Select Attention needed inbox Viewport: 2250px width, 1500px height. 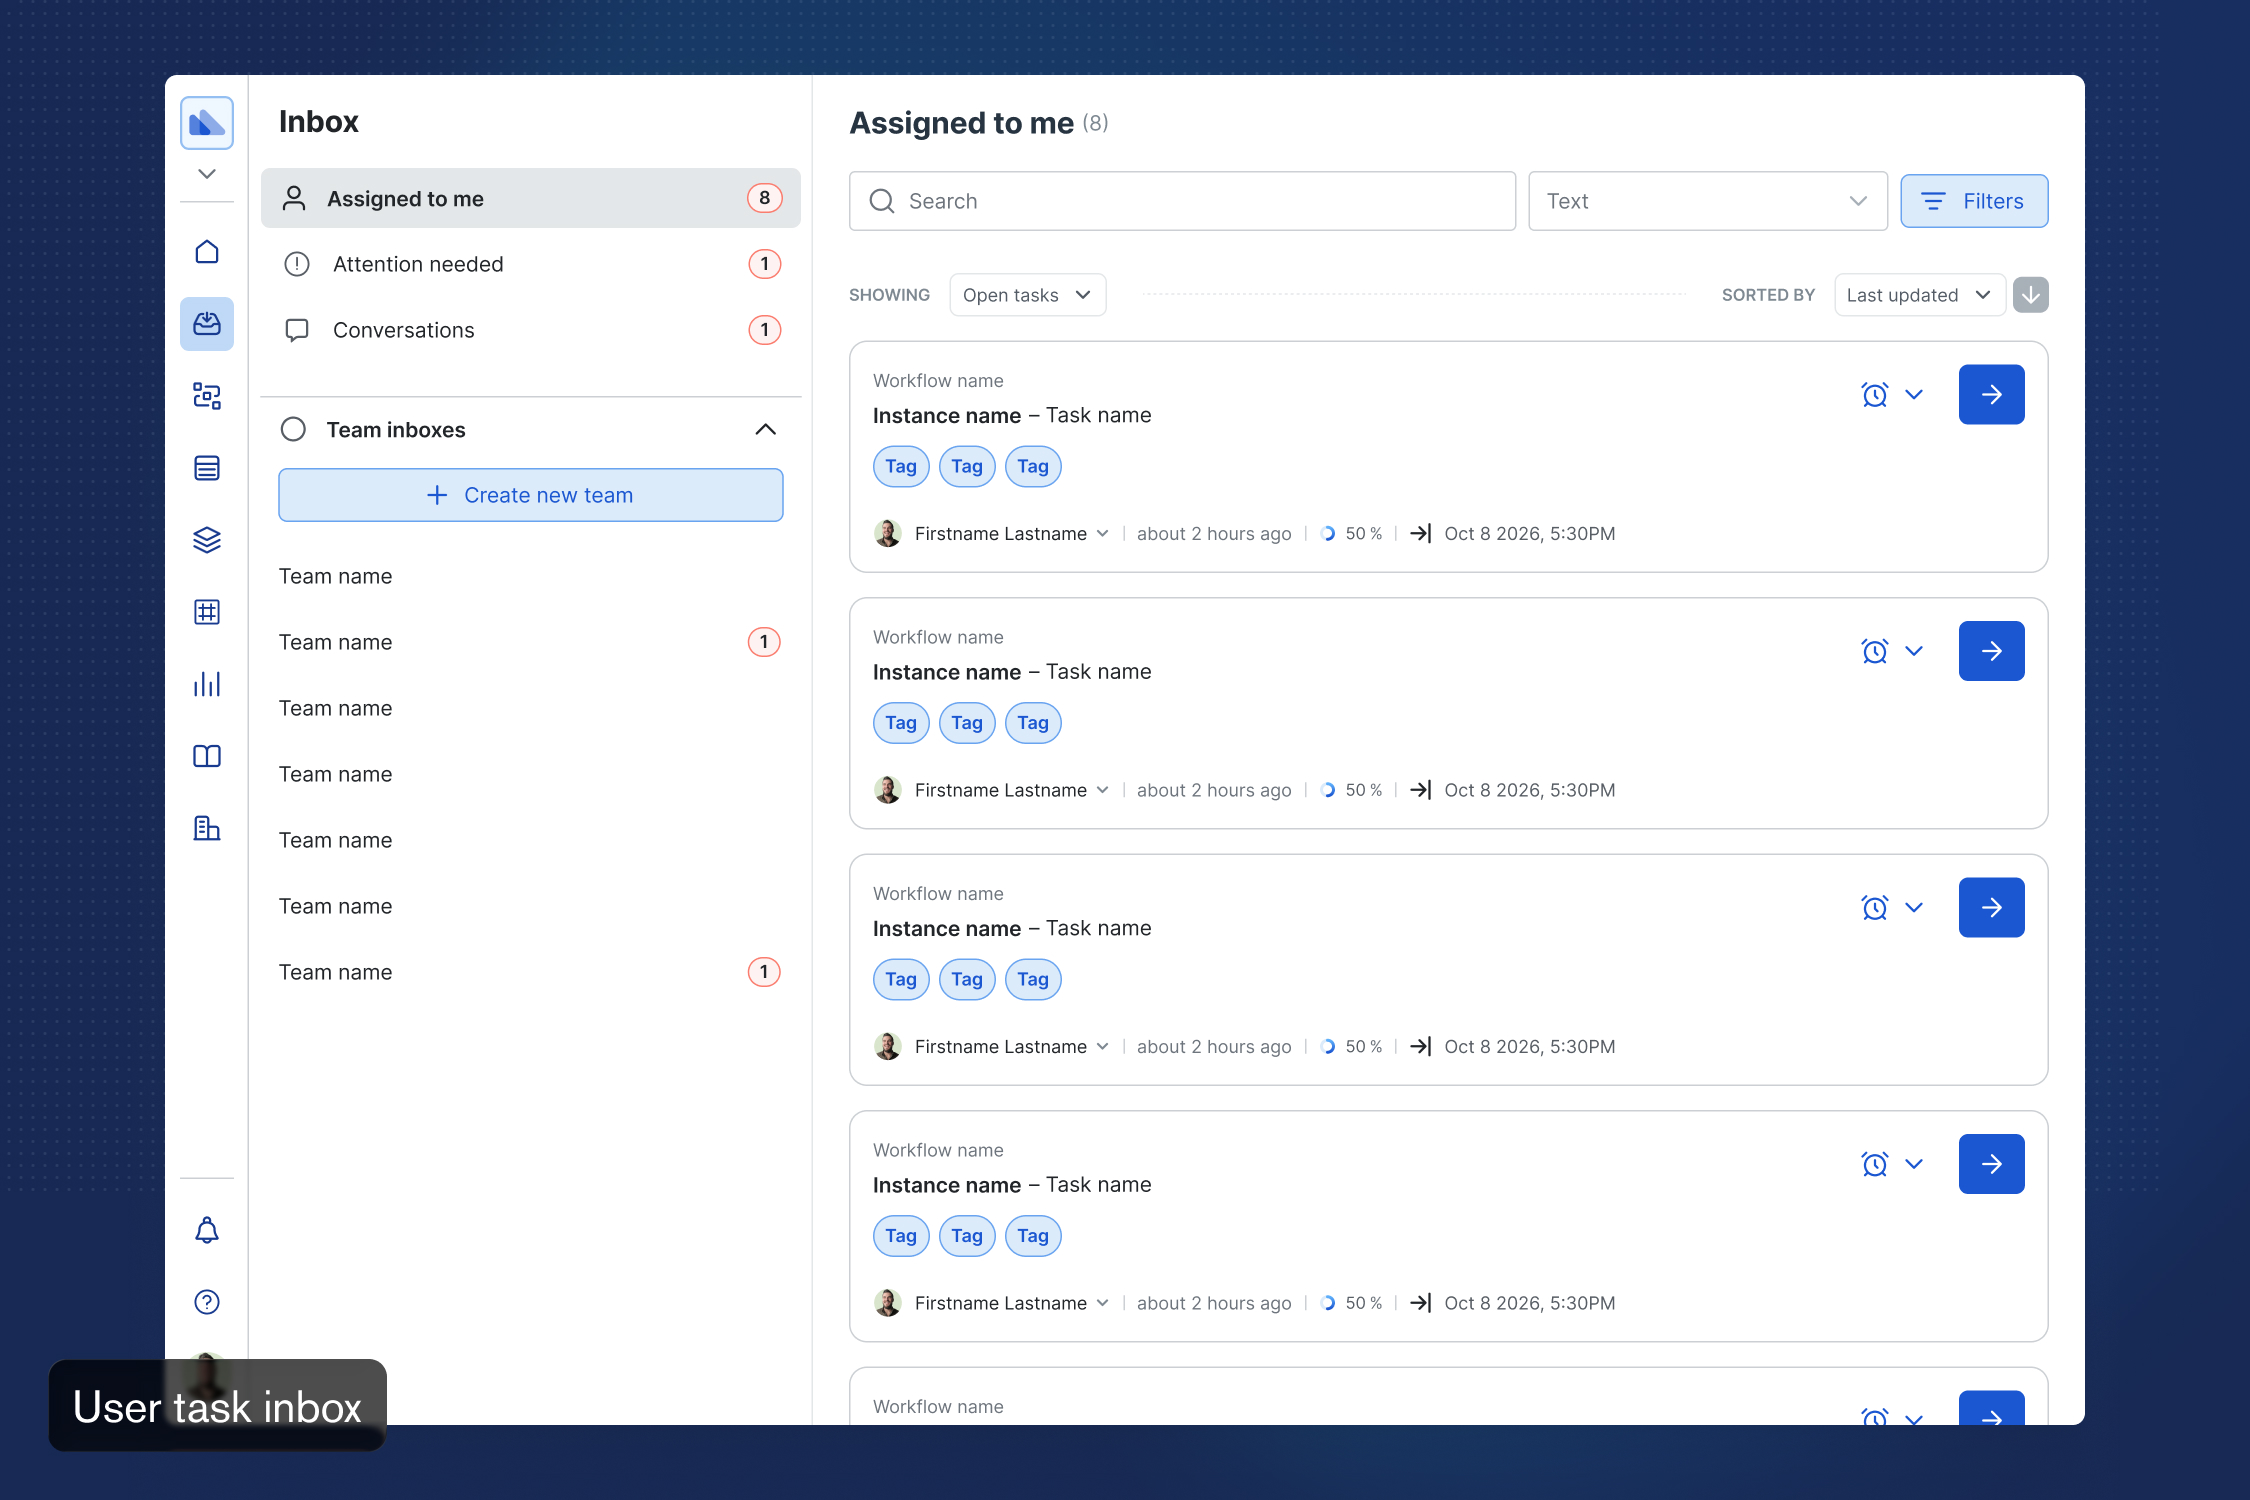point(531,264)
